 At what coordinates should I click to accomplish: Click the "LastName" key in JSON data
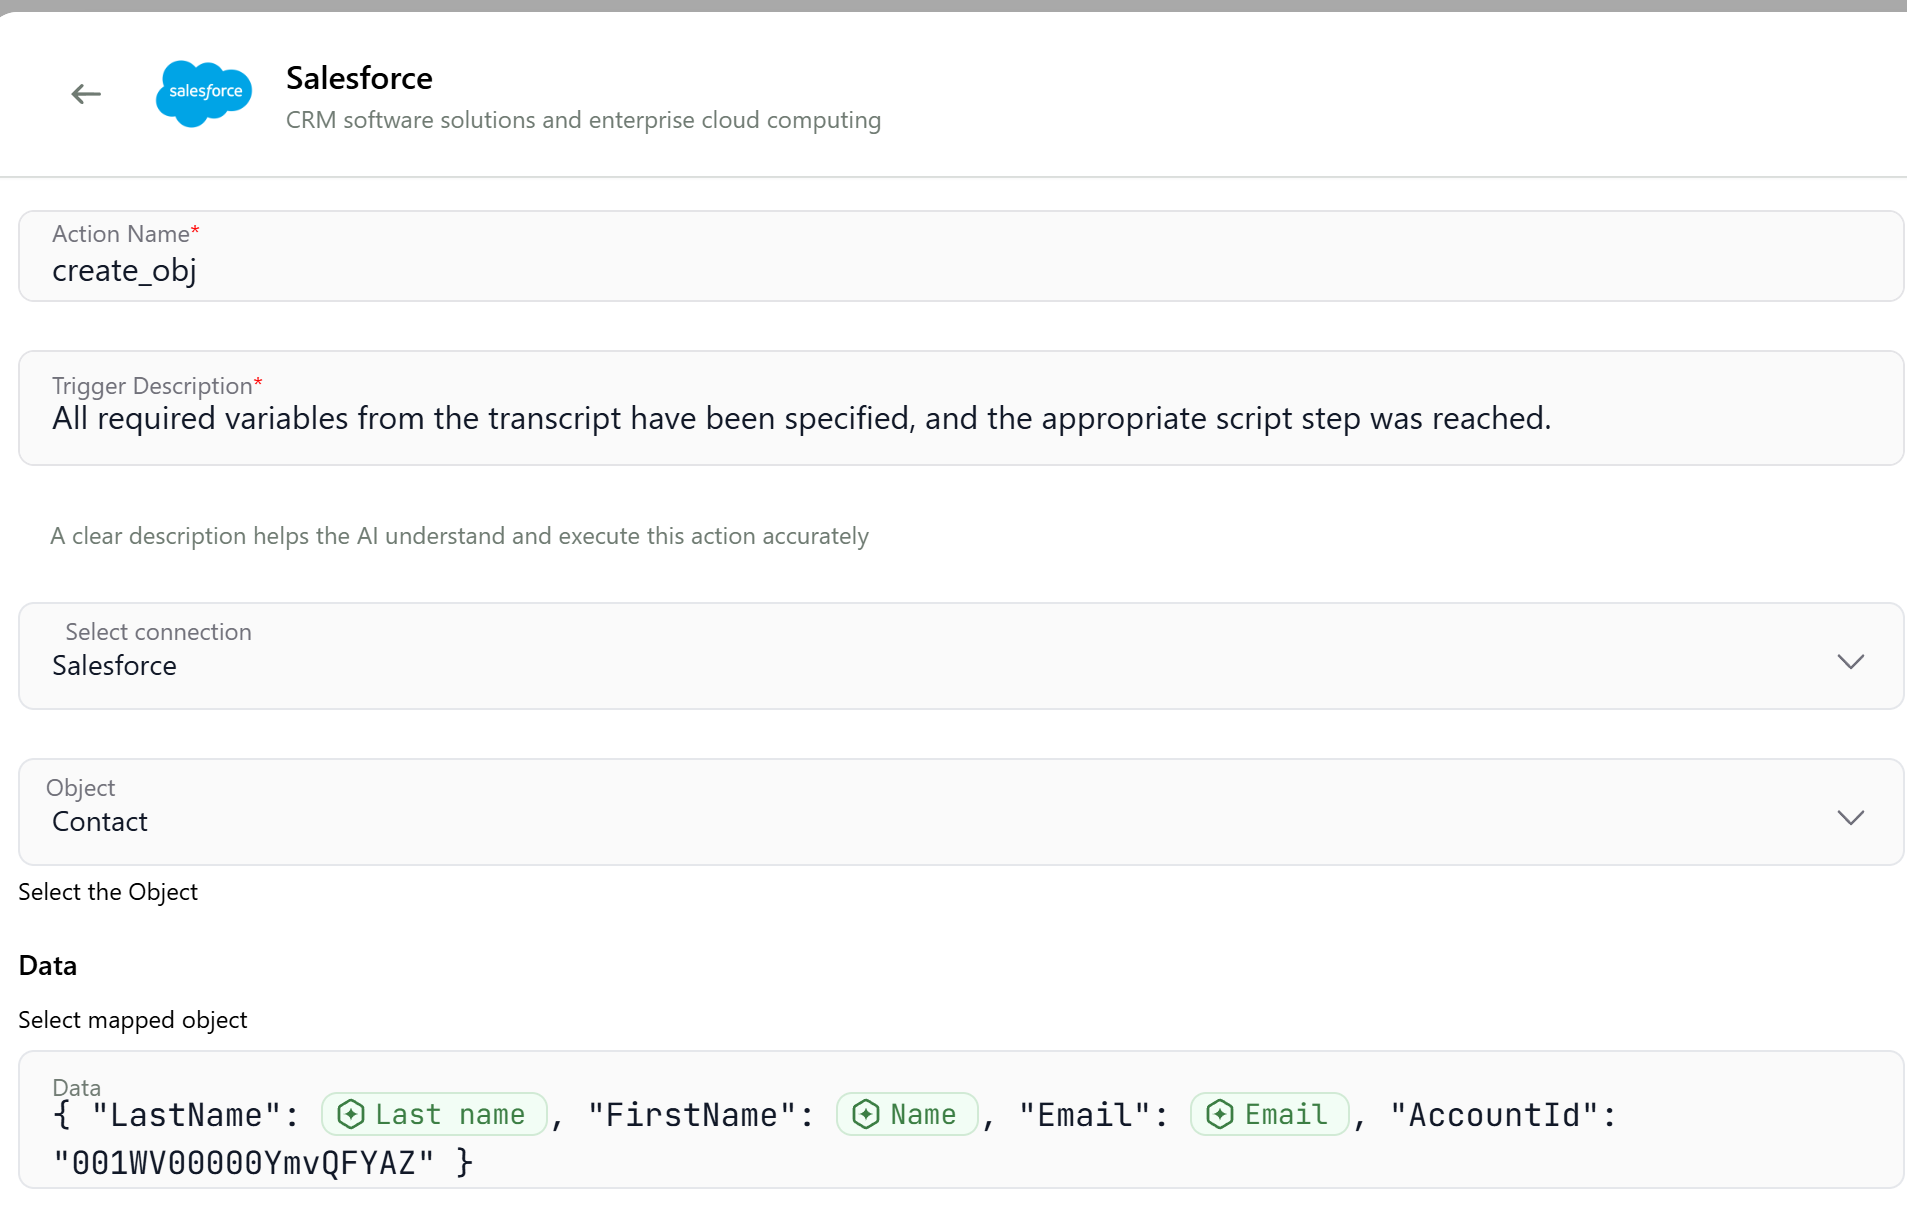click(186, 1115)
